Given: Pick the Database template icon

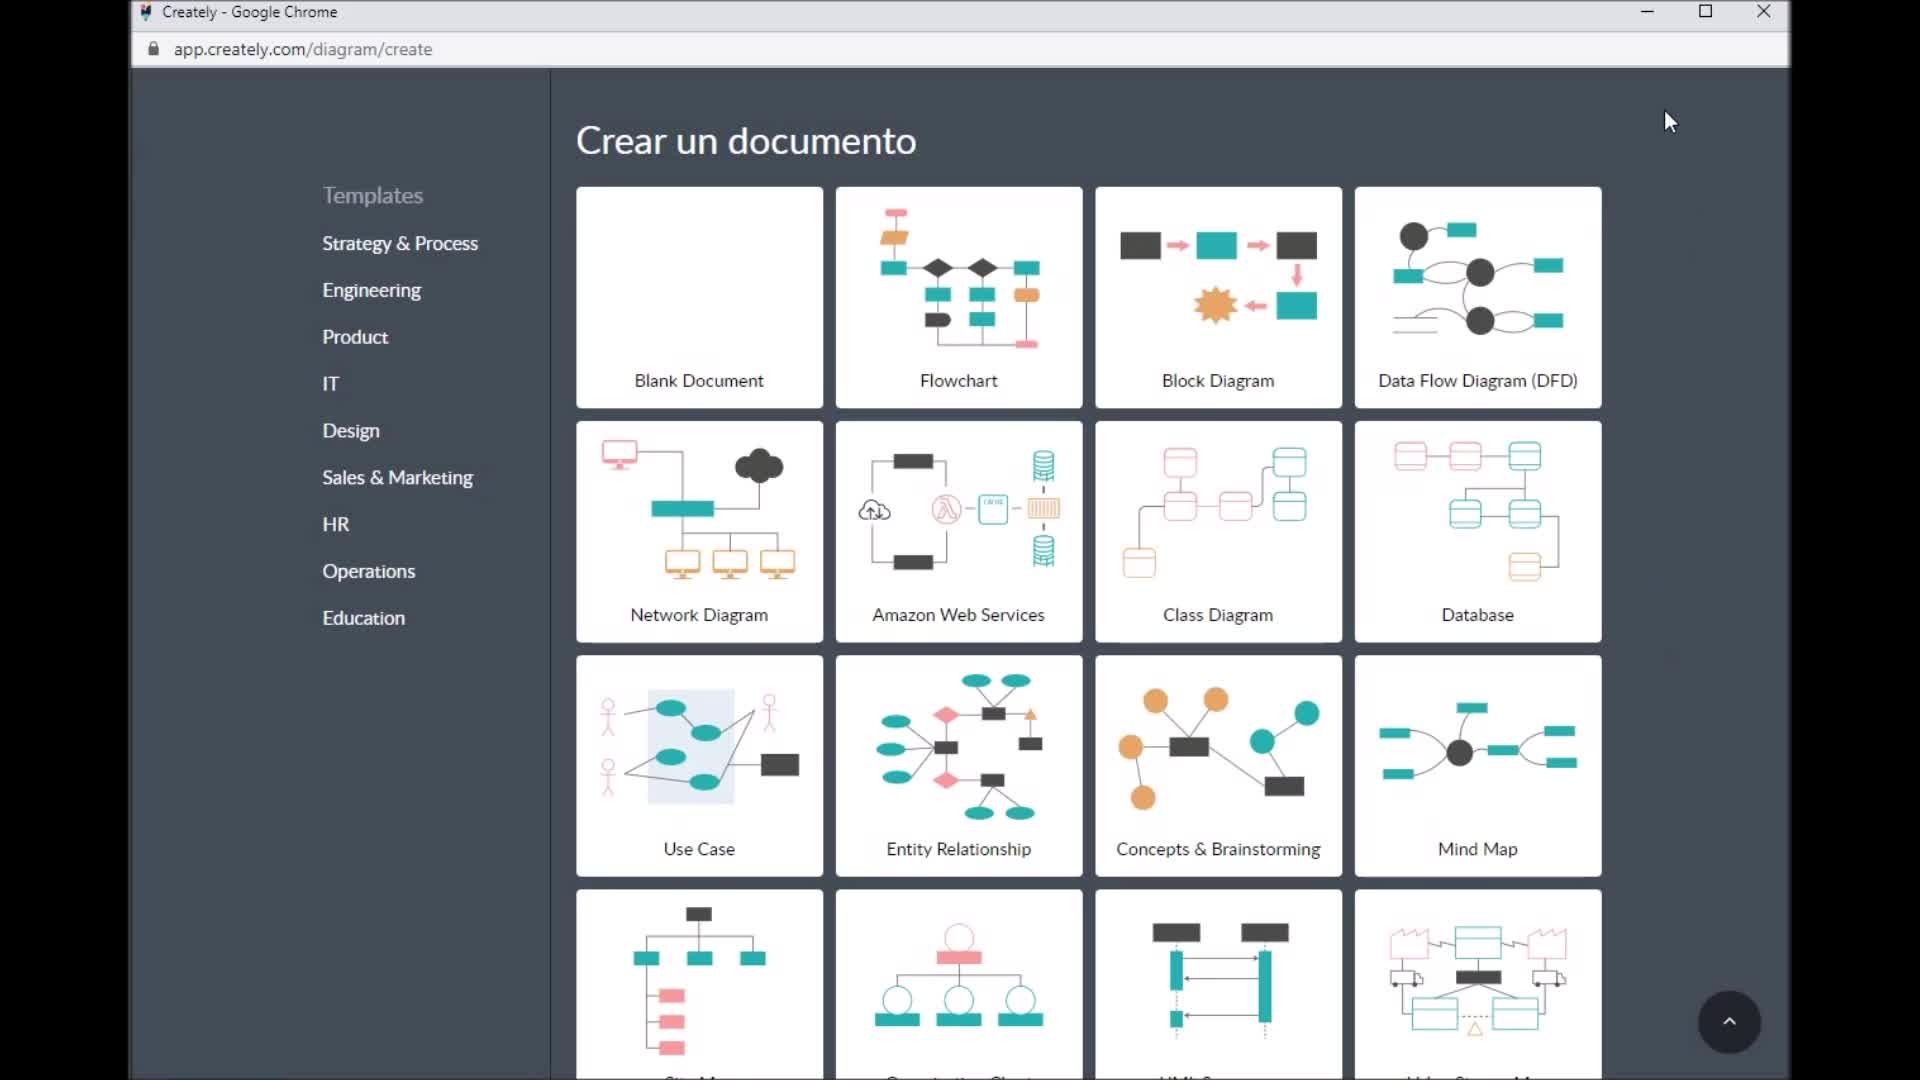Looking at the screenshot, I should coord(1477,512).
